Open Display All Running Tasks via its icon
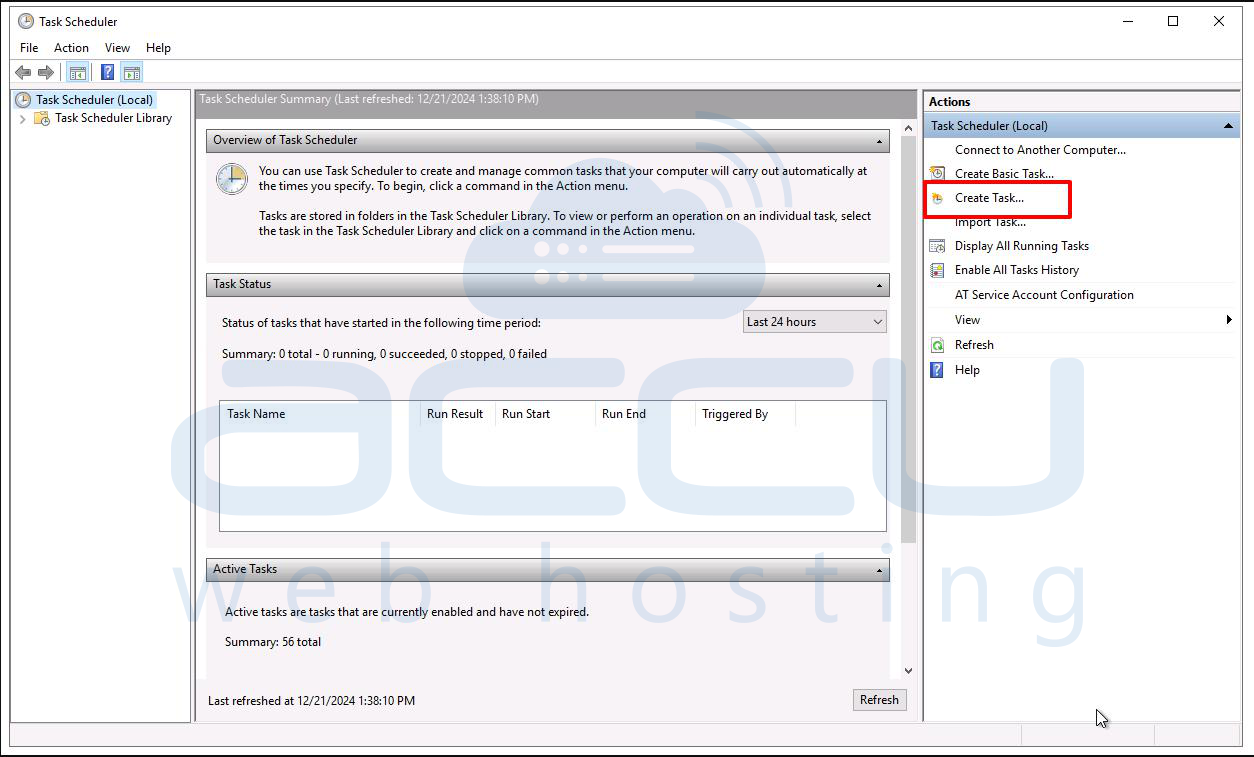The image size is (1254, 757). tap(935, 245)
